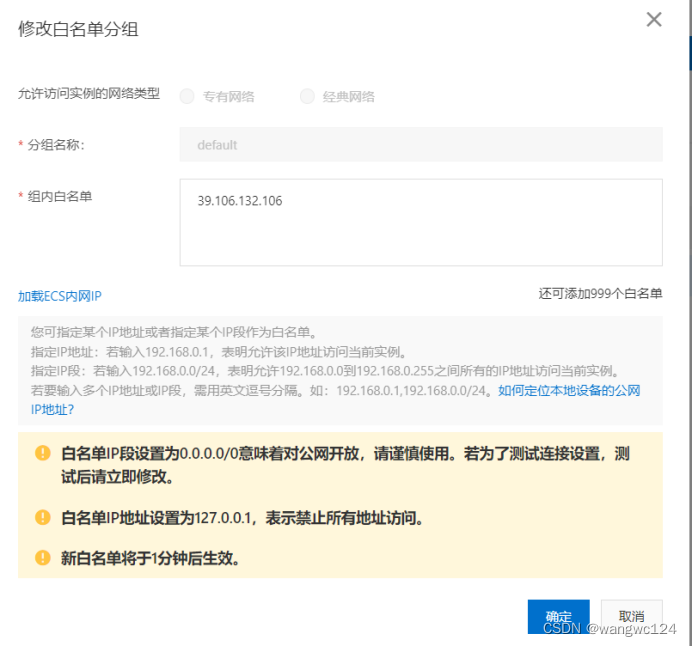Click the 分组名称 field showing default

click(x=421, y=144)
